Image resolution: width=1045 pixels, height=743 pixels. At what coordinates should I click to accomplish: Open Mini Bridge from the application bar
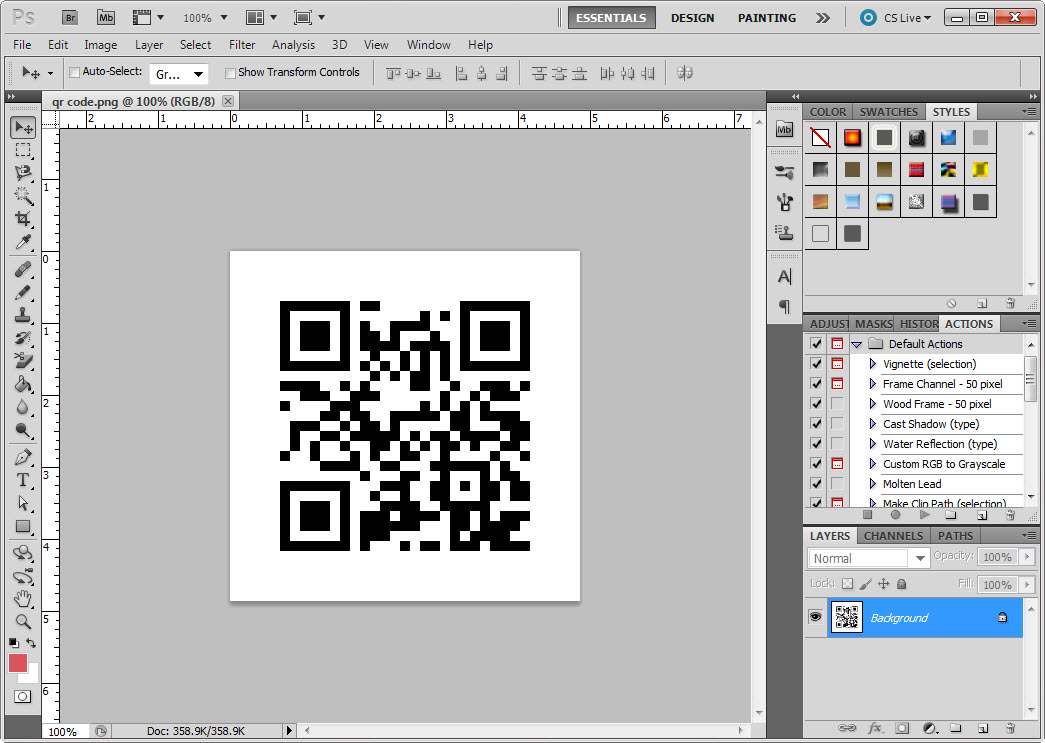tap(105, 17)
